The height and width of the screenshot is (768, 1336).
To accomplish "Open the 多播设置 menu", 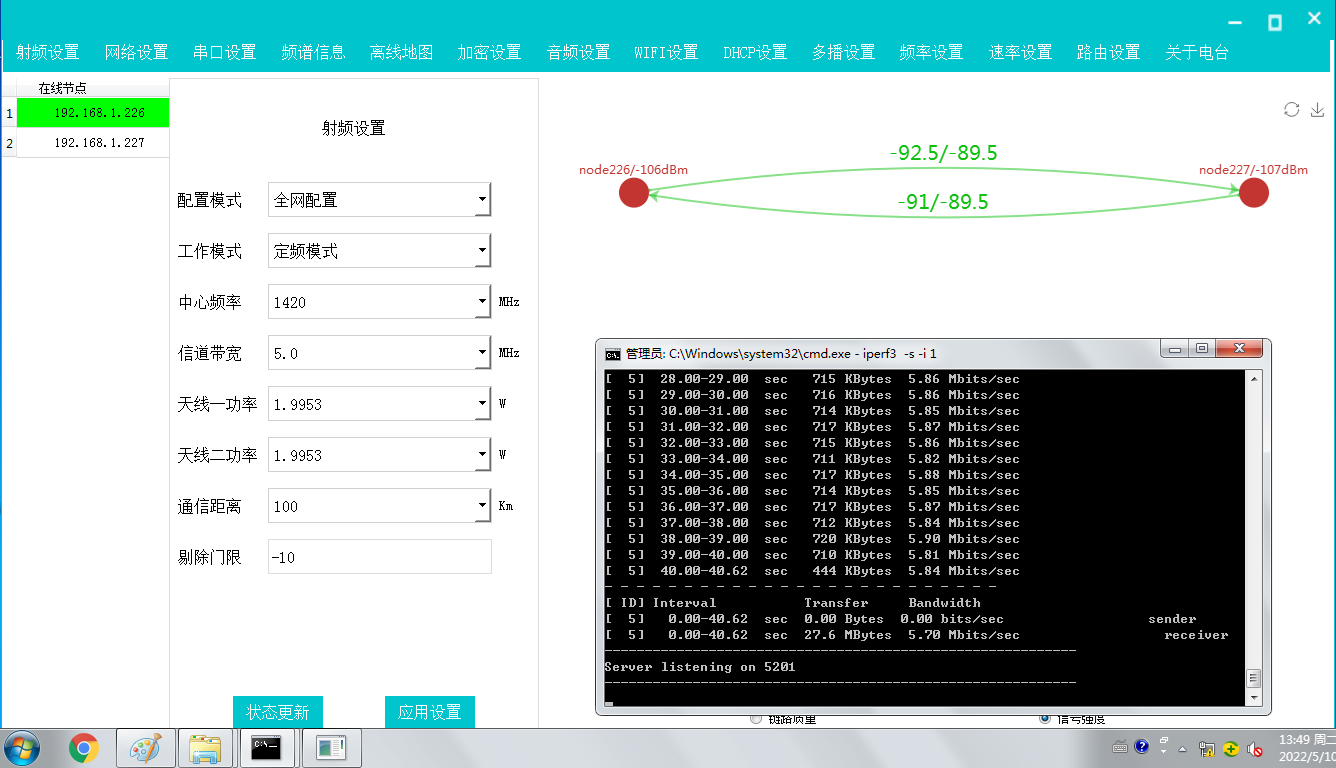I will pyautogui.click(x=843, y=53).
